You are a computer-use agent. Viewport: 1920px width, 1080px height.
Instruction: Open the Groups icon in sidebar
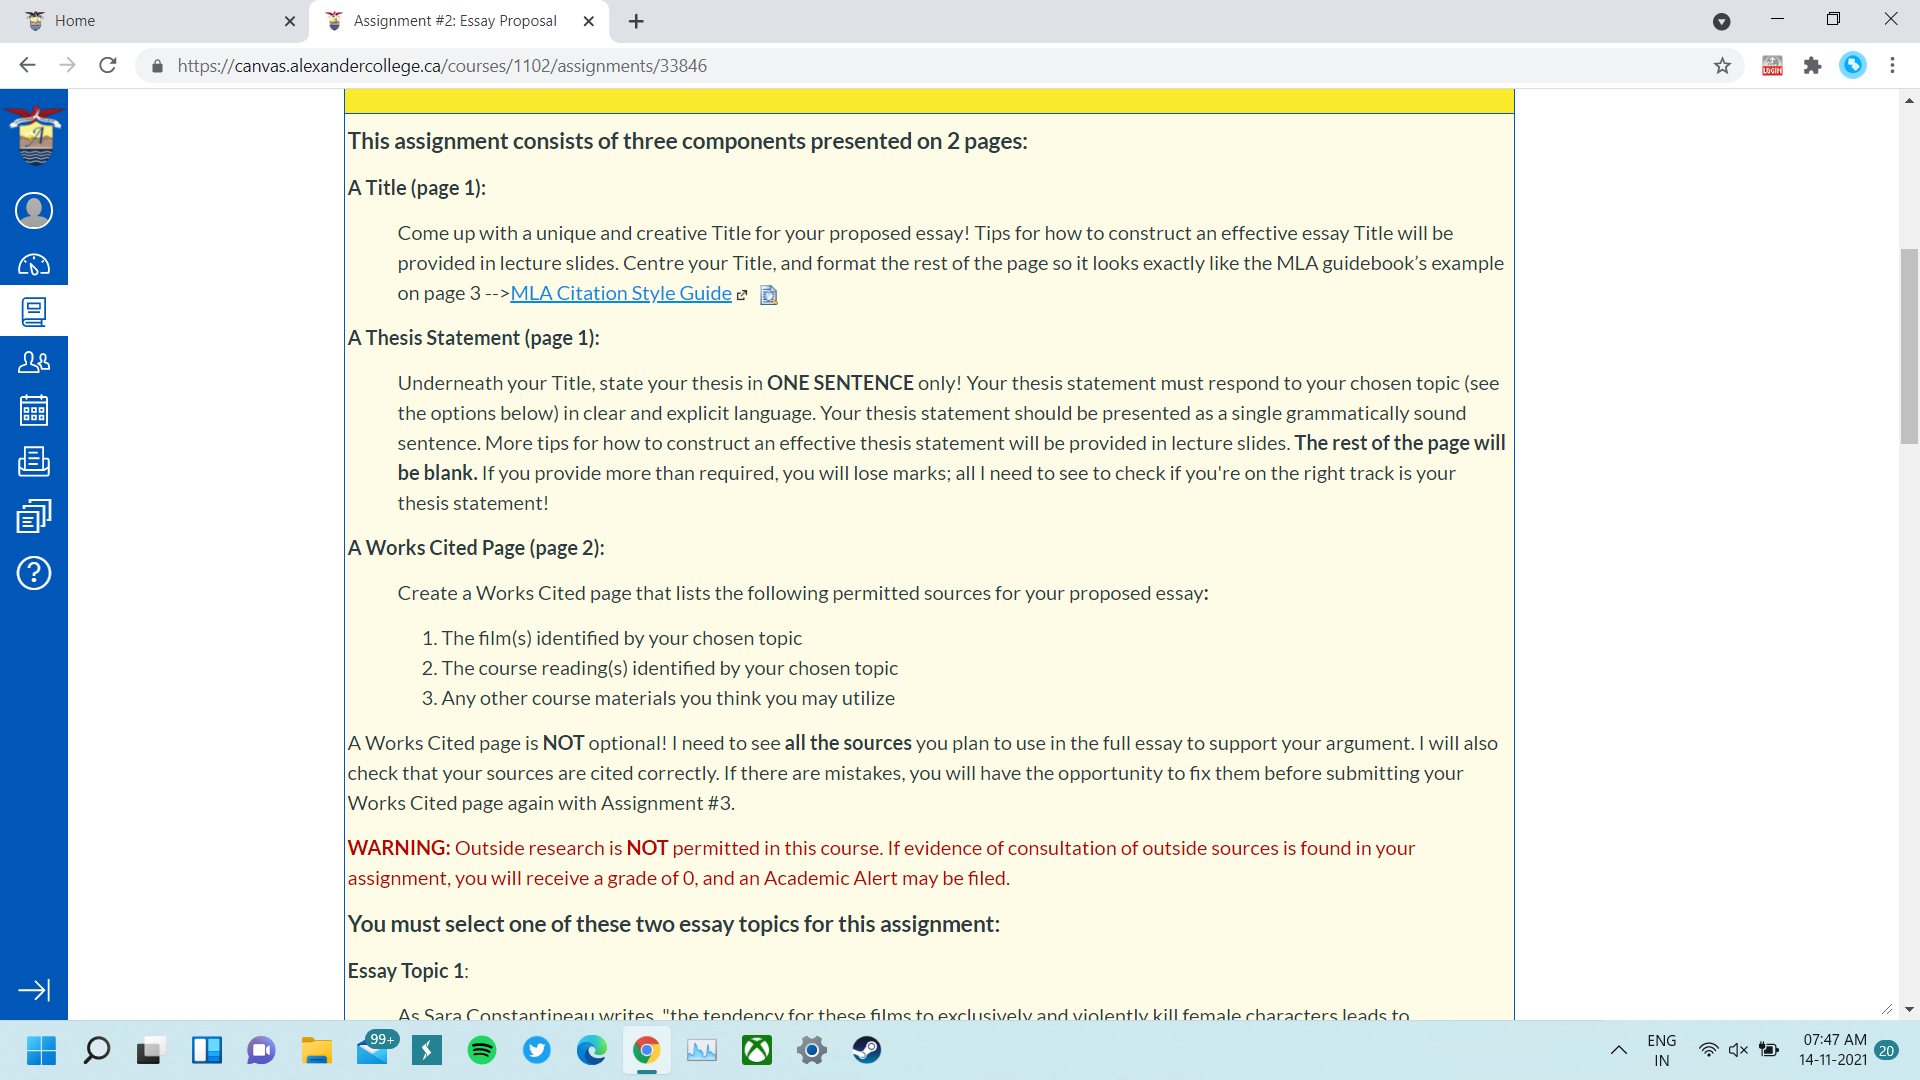tap(34, 362)
